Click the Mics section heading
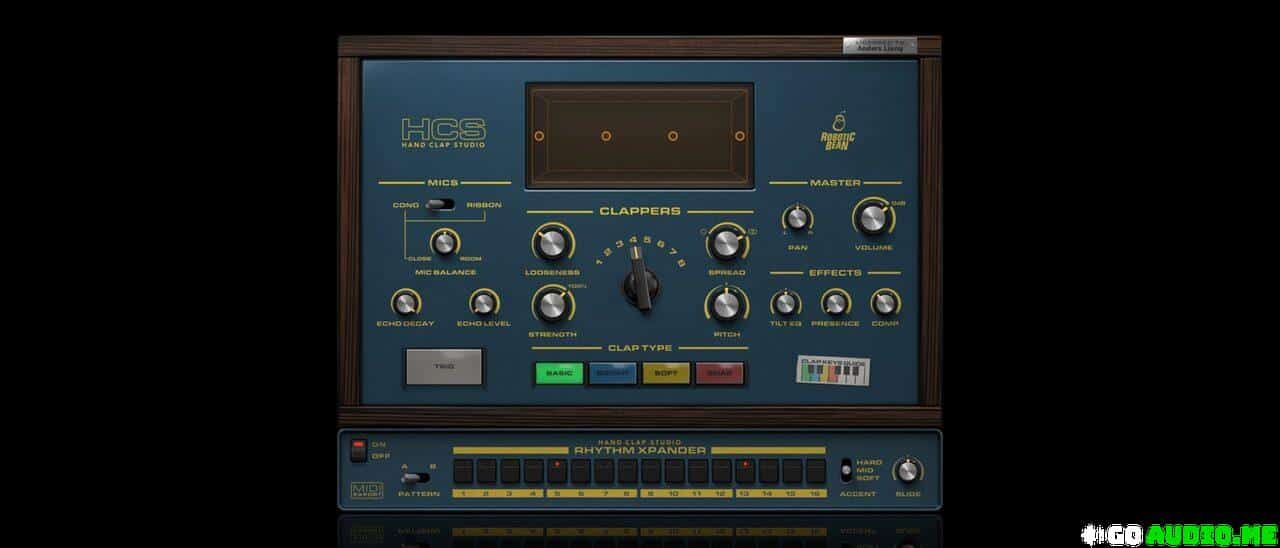The image size is (1280, 548). [442, 183]
